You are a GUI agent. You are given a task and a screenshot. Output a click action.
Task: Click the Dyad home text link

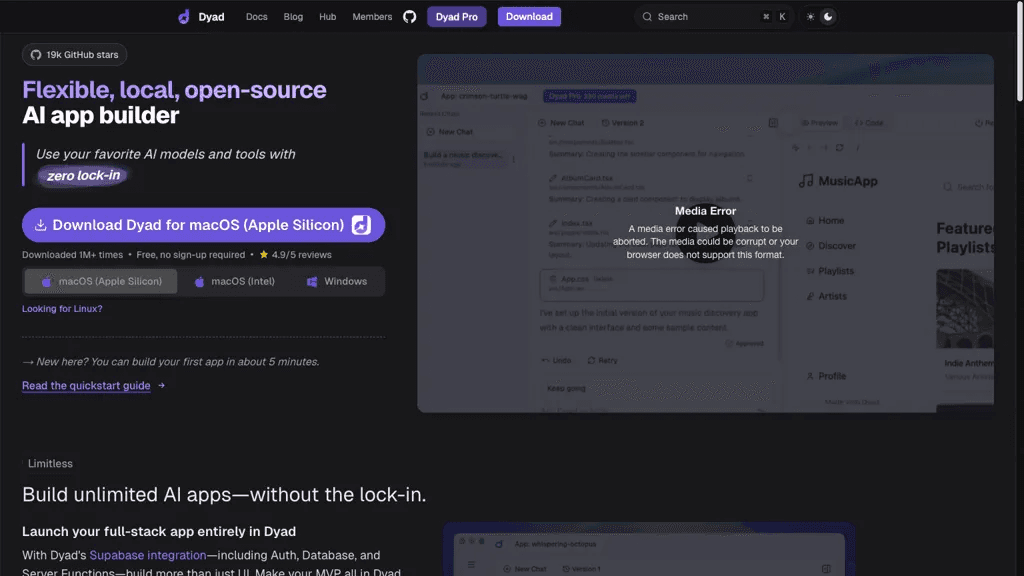click(211, 16)
